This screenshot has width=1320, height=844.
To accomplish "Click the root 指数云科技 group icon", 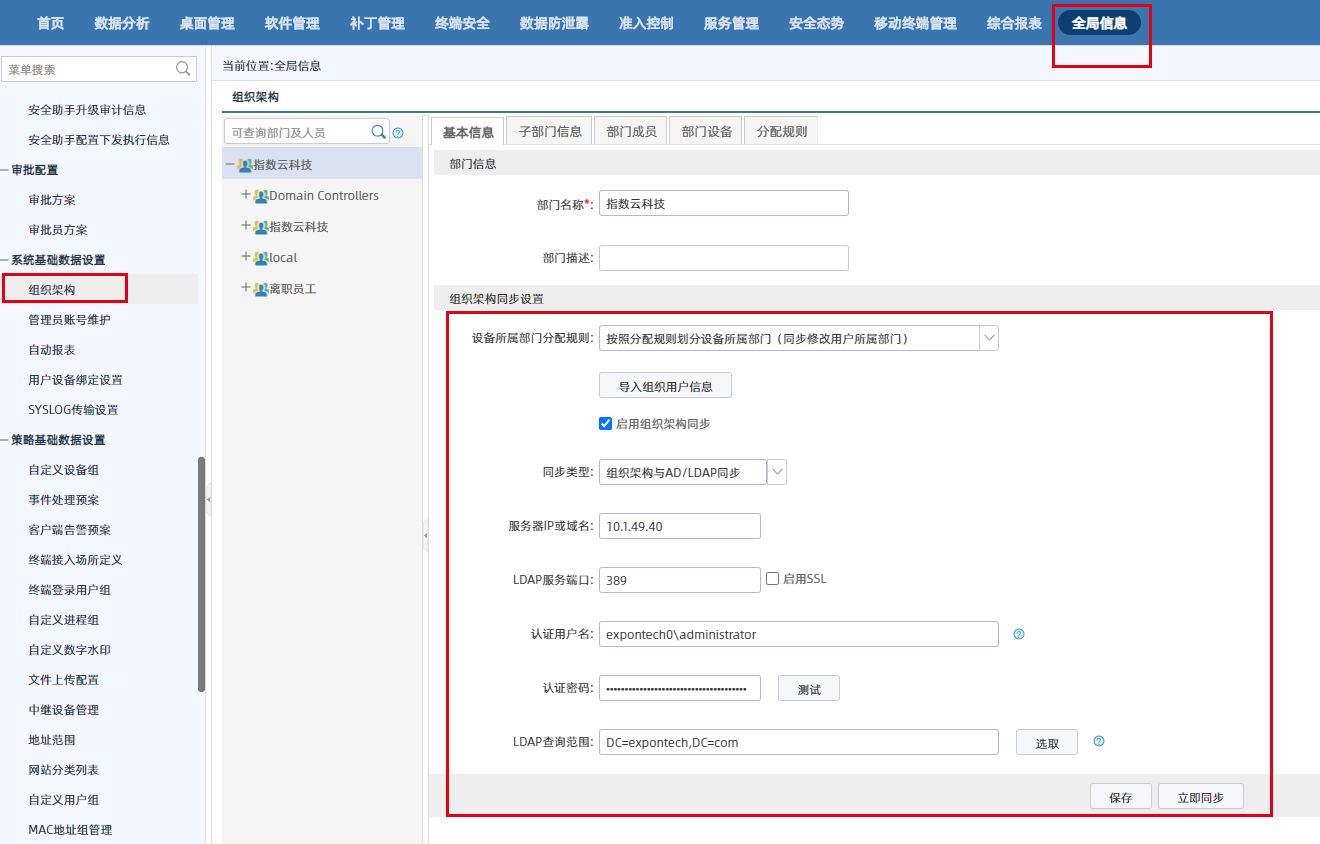I will pos(245,165).
